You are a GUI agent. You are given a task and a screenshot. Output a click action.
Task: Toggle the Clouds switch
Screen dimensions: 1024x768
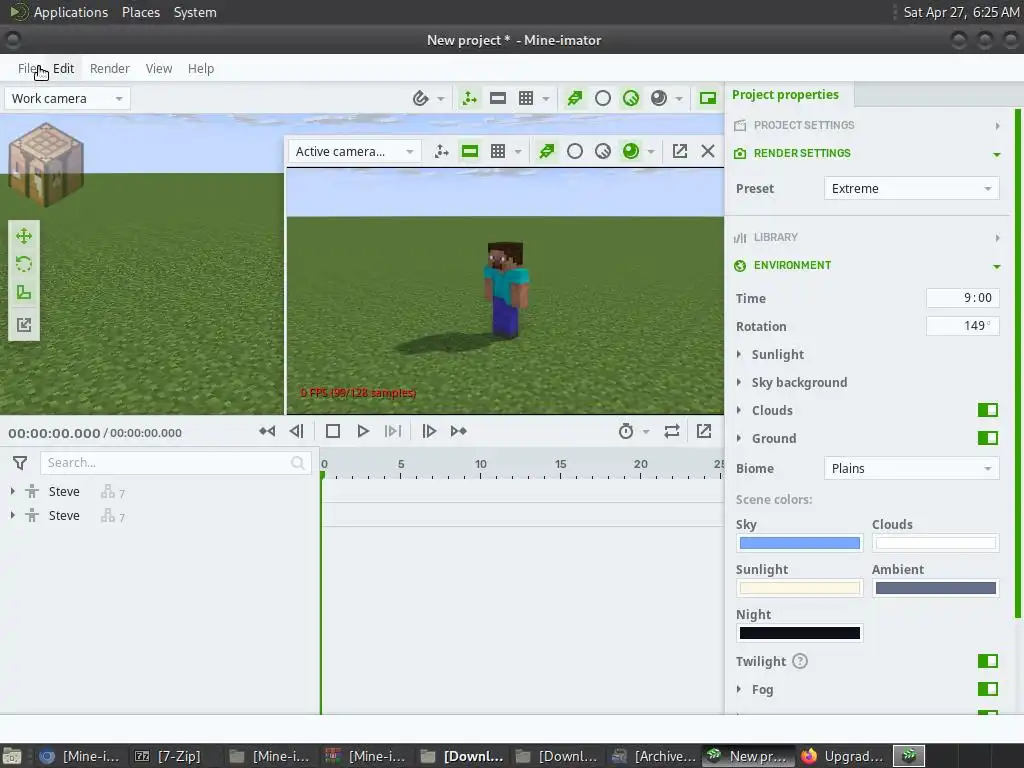click(x=987, y=410)
